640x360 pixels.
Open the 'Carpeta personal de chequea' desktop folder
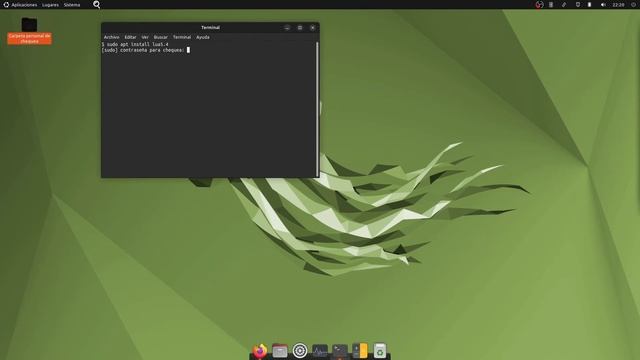[29, 31]
